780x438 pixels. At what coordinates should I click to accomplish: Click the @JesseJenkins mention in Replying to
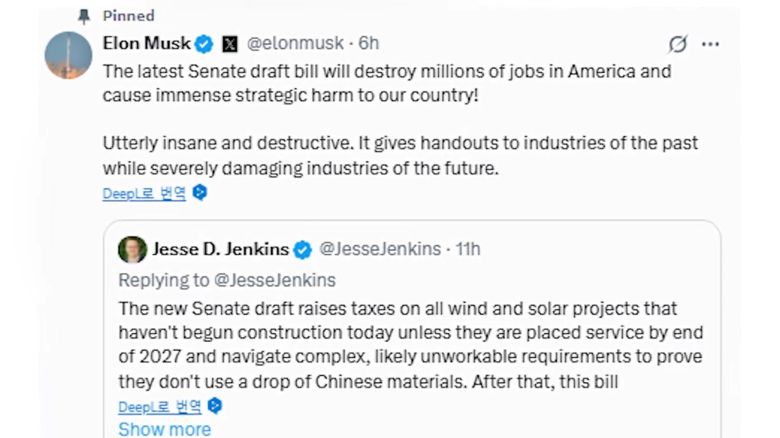[273, 280]
